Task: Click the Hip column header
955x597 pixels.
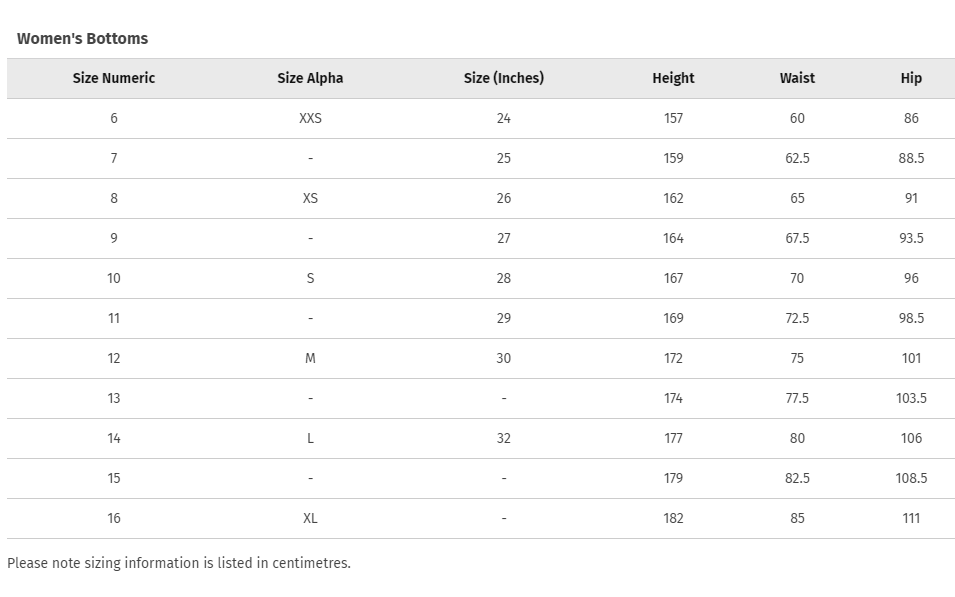Action: (911, 78)
